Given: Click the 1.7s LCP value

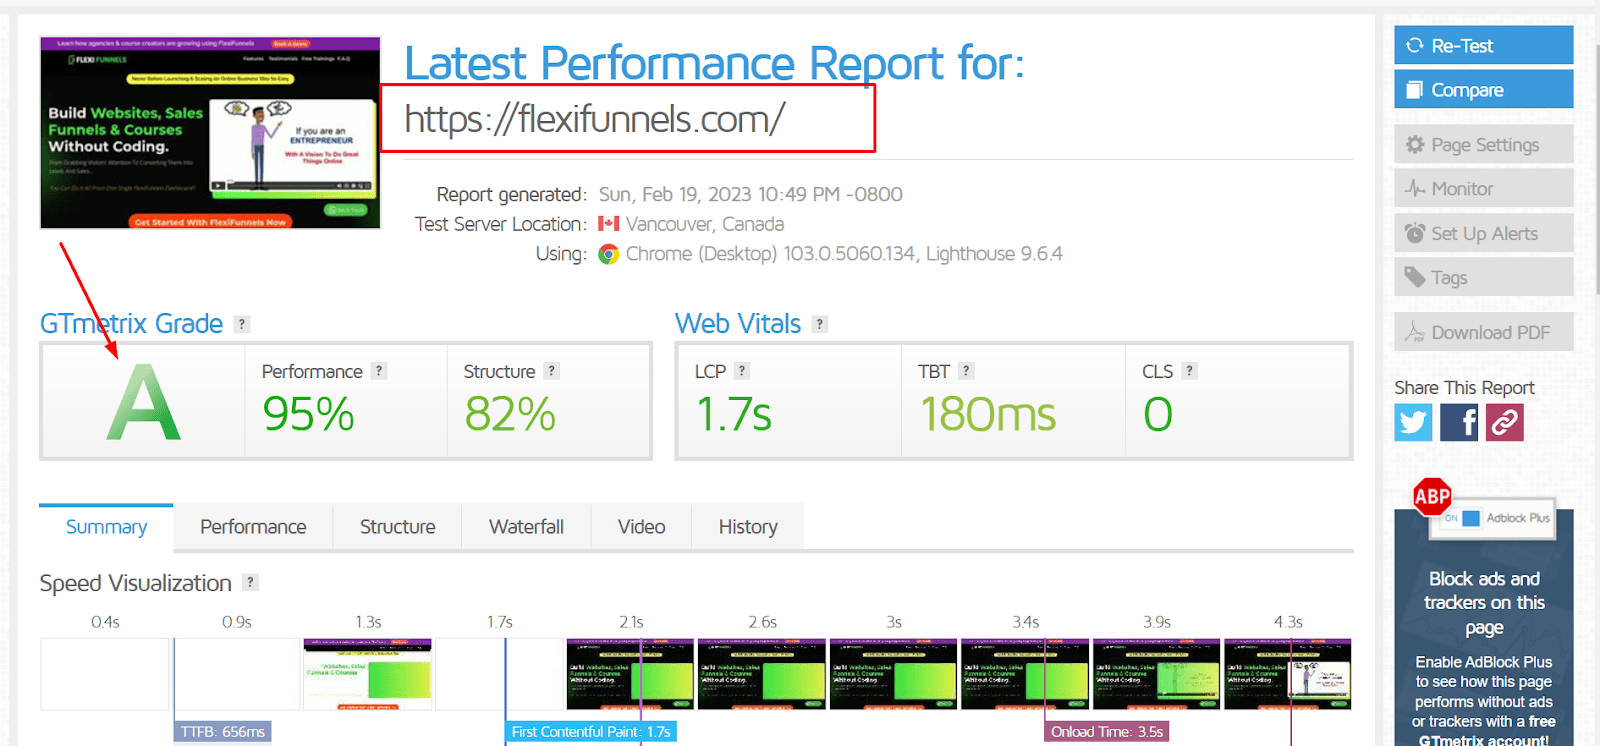Looking at the screenshot, I should 734,414.
